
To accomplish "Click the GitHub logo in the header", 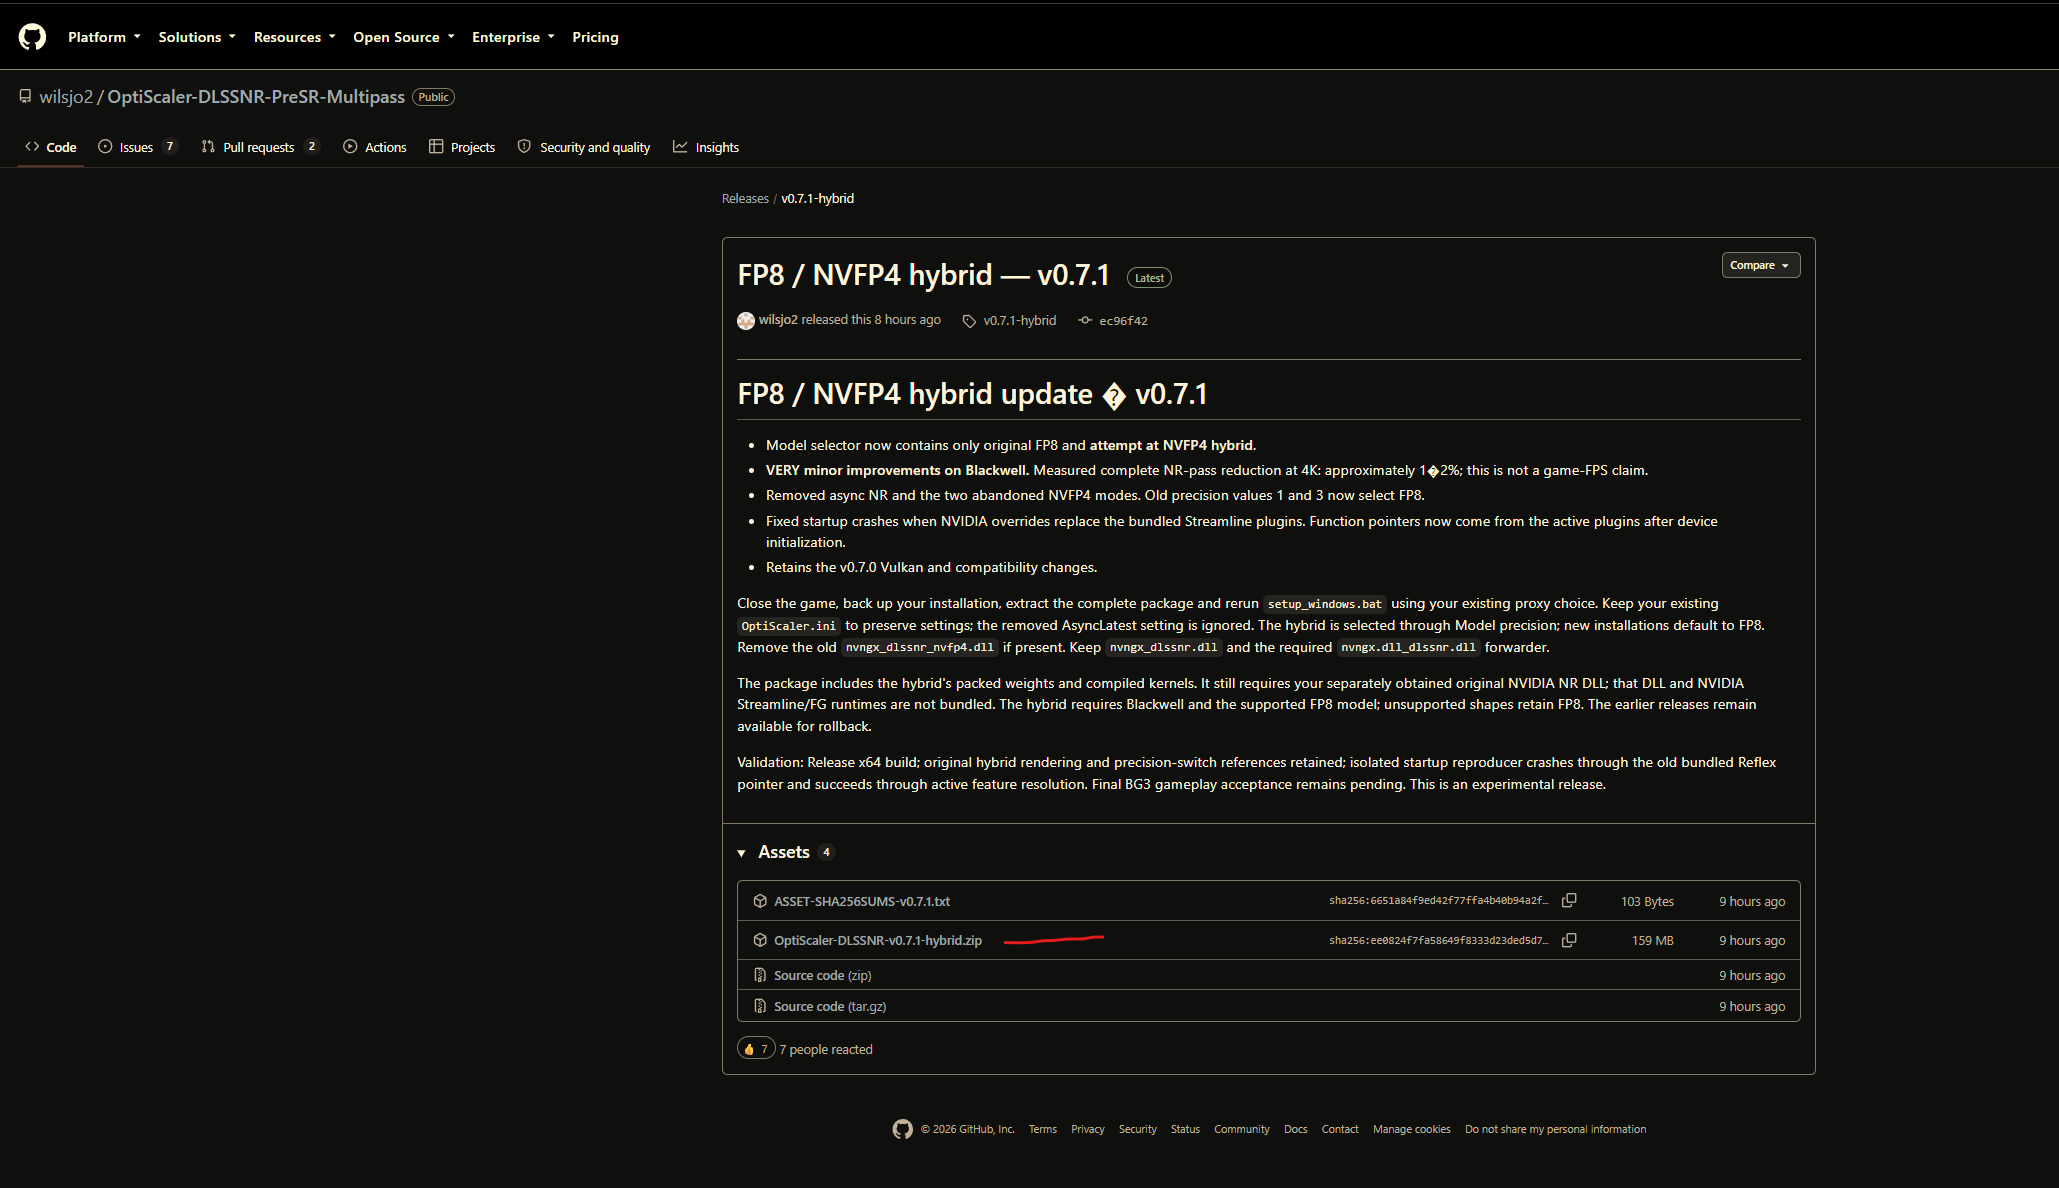I will 32,37.
